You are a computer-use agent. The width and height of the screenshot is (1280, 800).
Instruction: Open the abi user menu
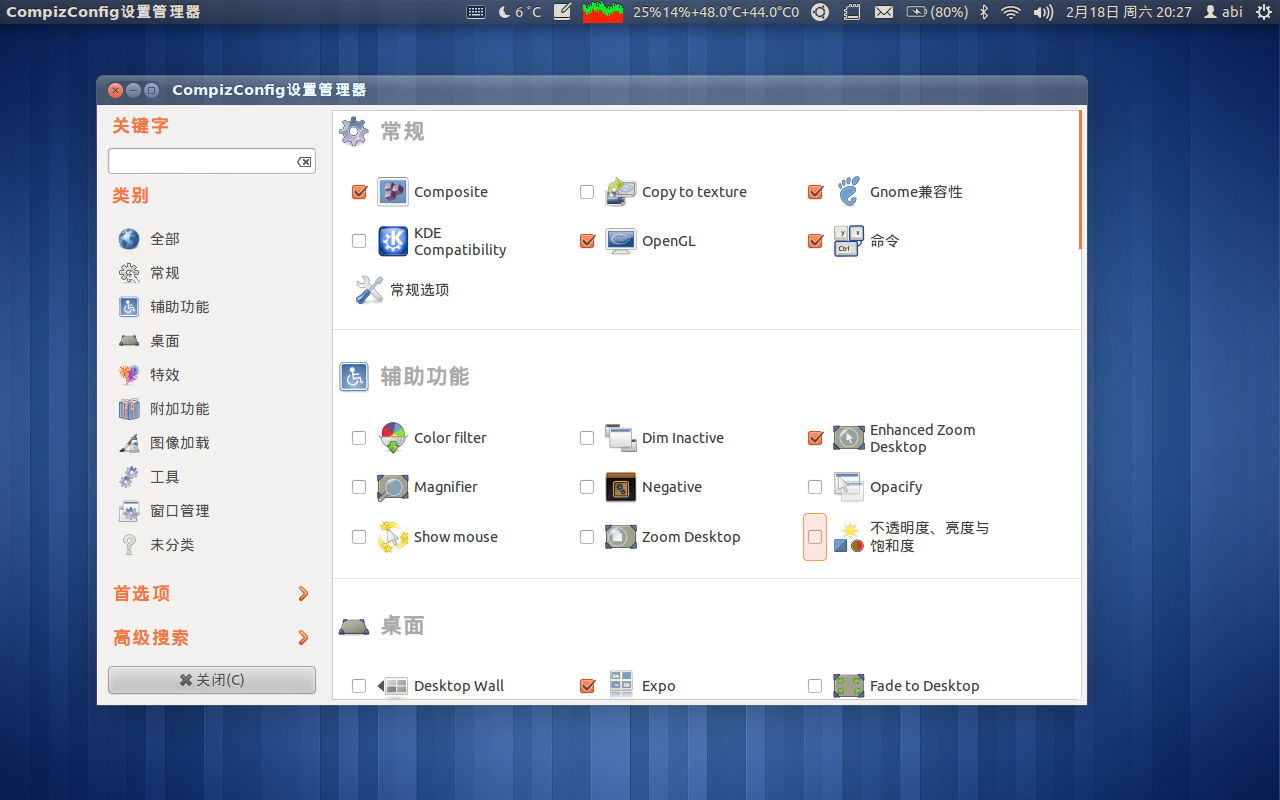[1223, 12]
